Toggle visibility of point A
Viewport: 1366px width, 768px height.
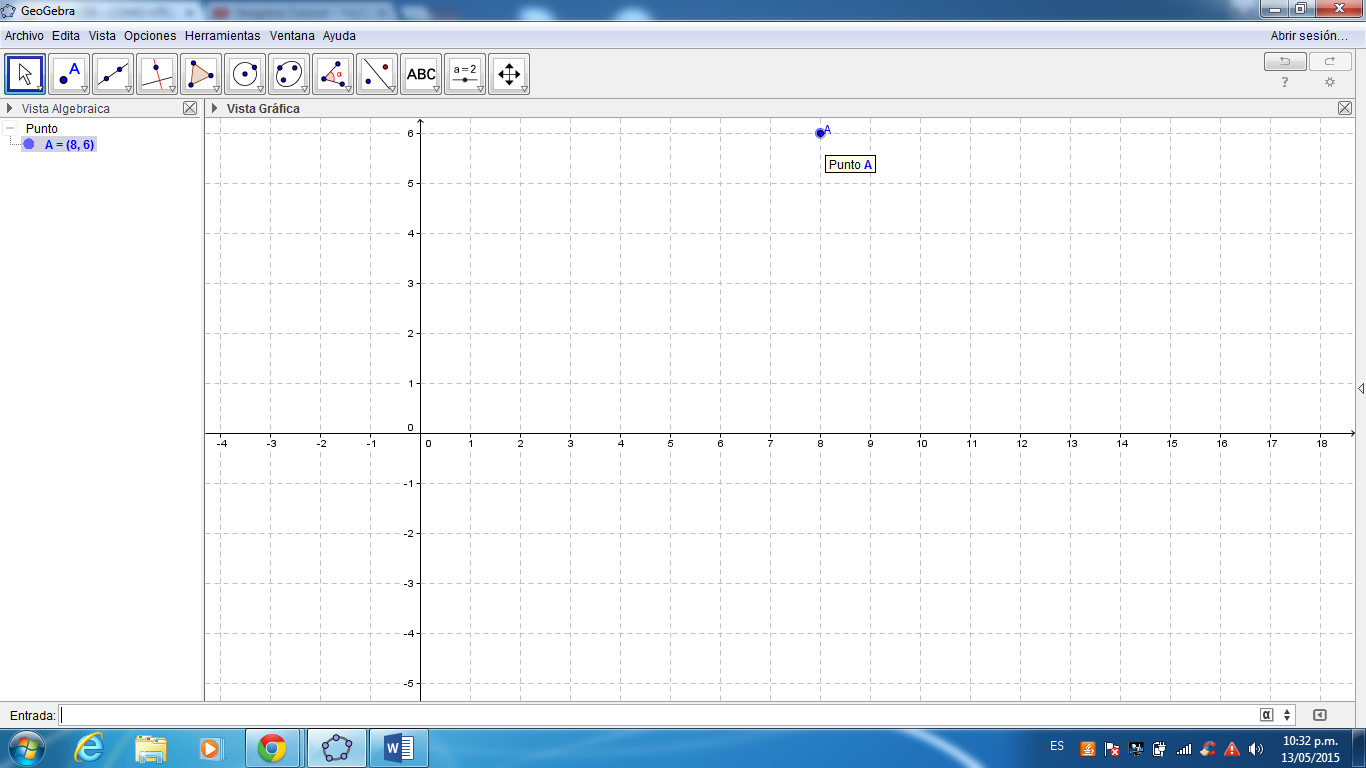click(x=29, y=144)
